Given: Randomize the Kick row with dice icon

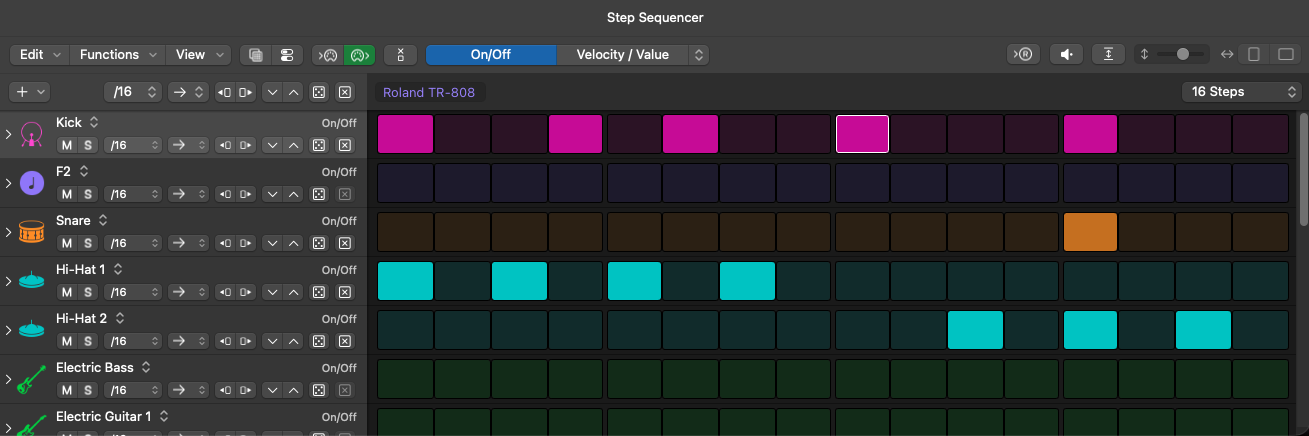Looking at the screenshot, I should coord(318,145).
